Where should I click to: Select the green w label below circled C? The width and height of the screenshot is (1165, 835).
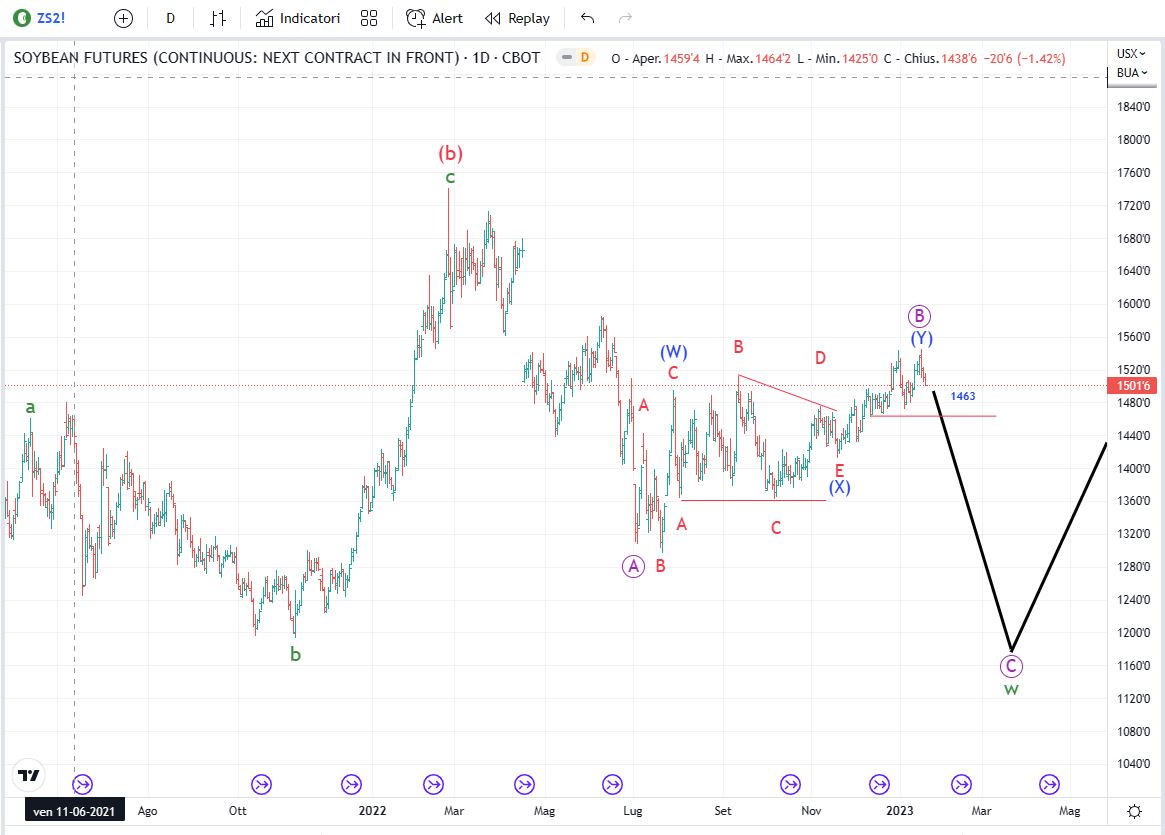(1011, 689)
